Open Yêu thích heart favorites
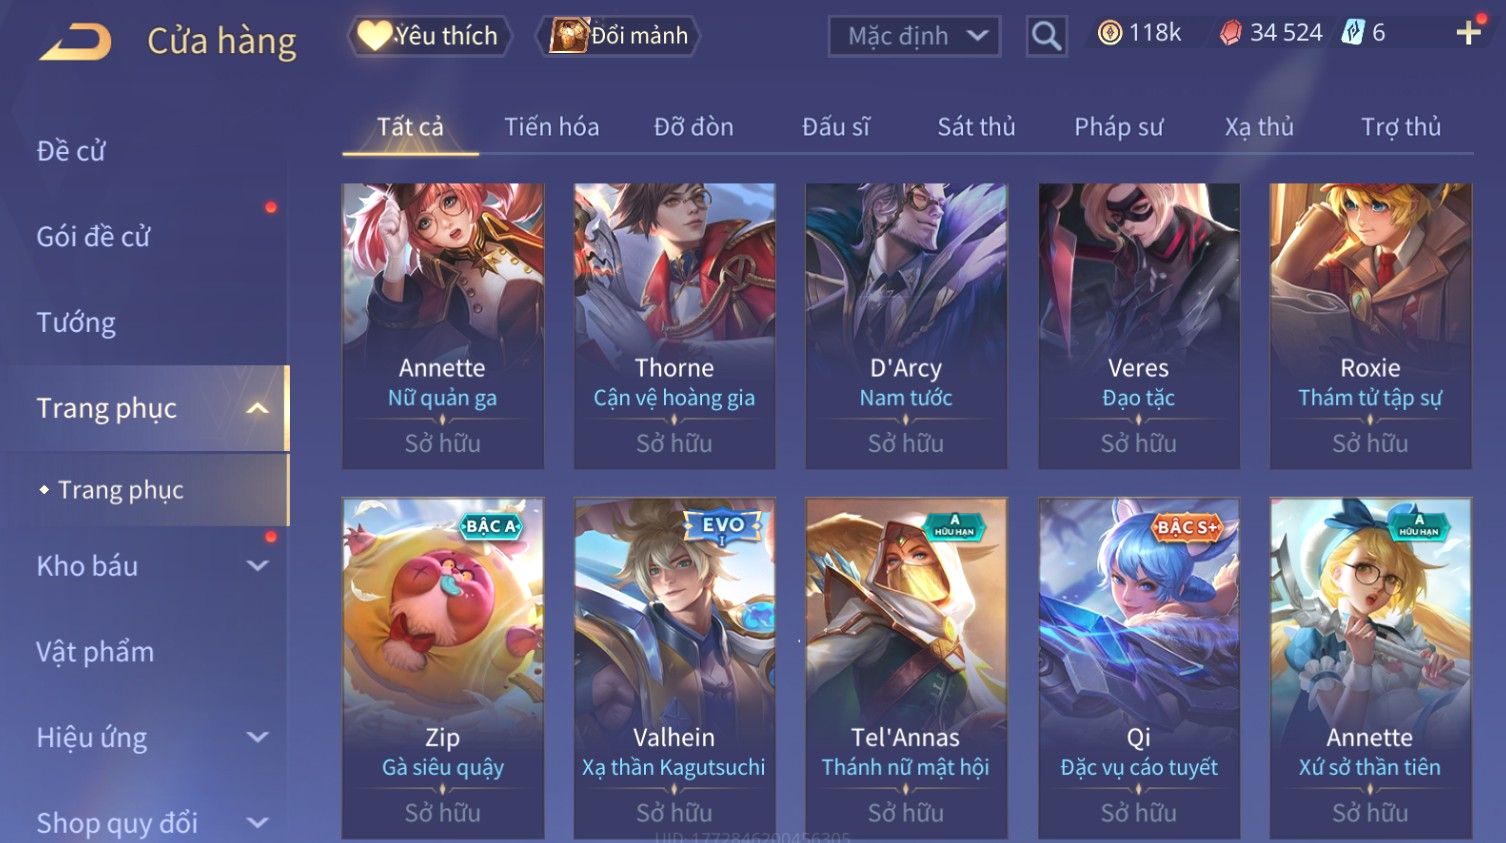Screen dimensions: 1506x843 click(430, 36)
